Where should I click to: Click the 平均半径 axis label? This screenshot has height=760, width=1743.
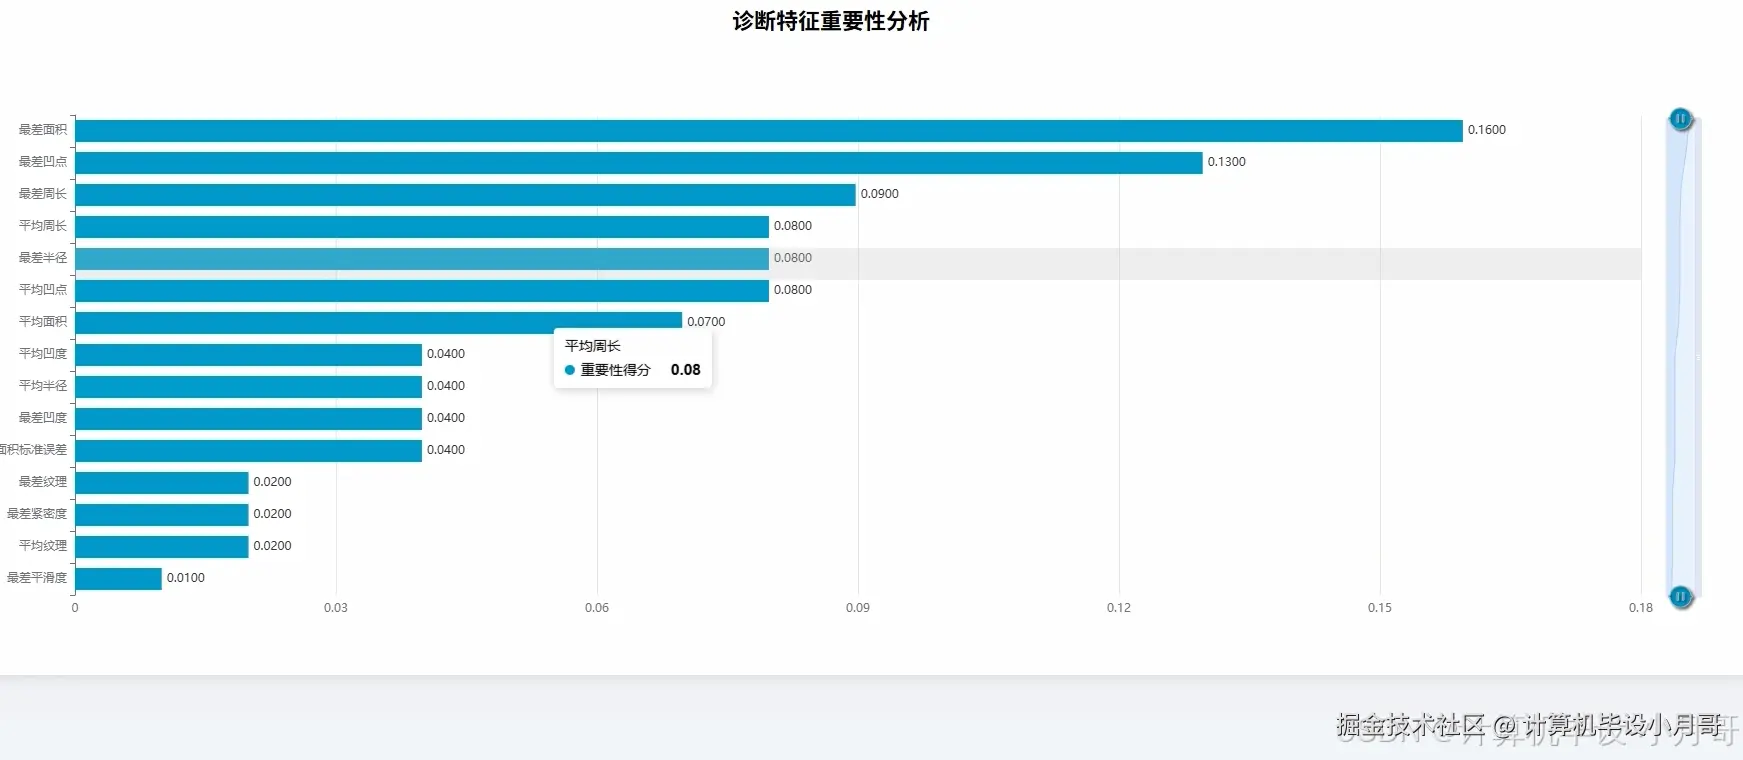coord(43,386)
